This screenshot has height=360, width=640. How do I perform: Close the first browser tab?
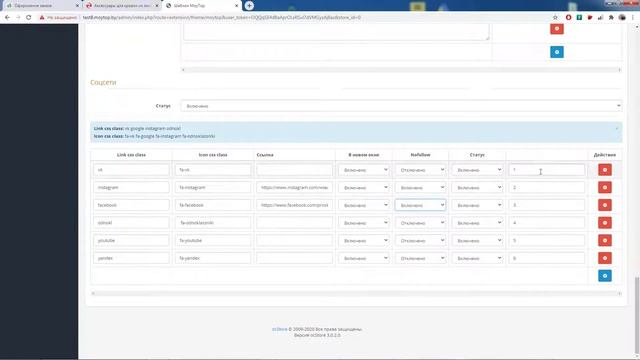click(78, 6)
